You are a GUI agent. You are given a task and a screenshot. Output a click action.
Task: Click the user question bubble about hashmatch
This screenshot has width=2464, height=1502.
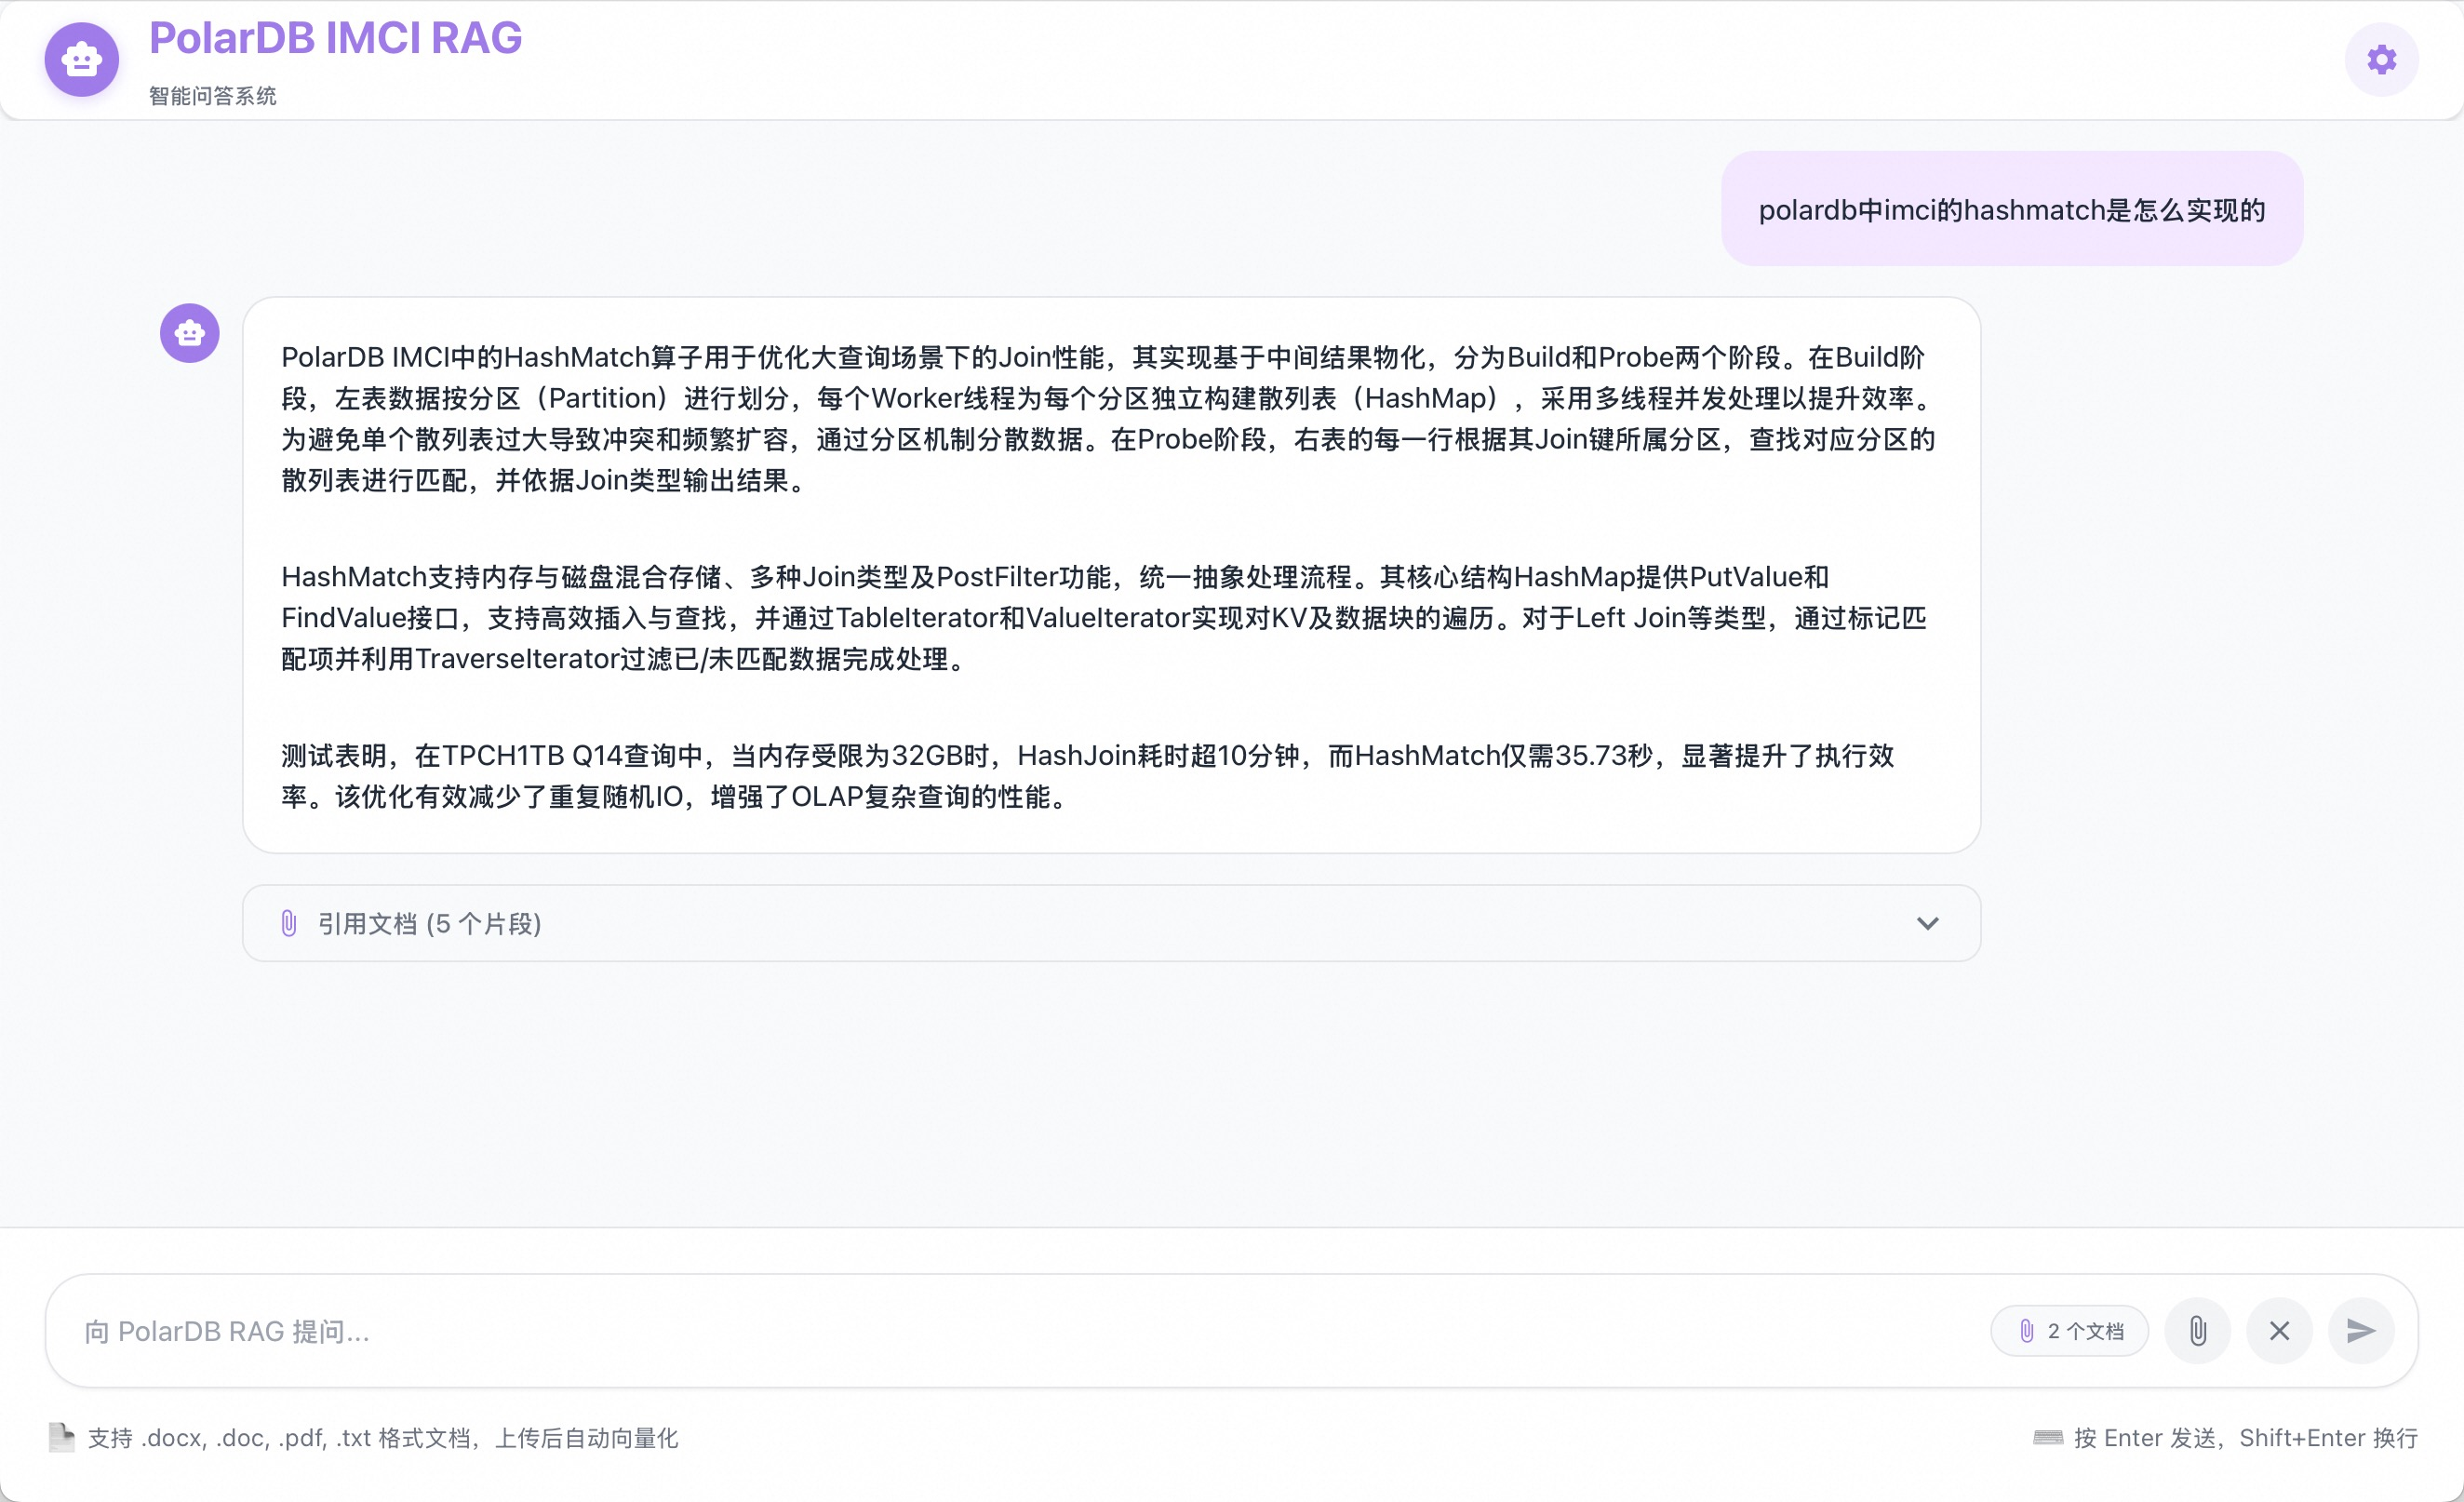(2011, 210)
